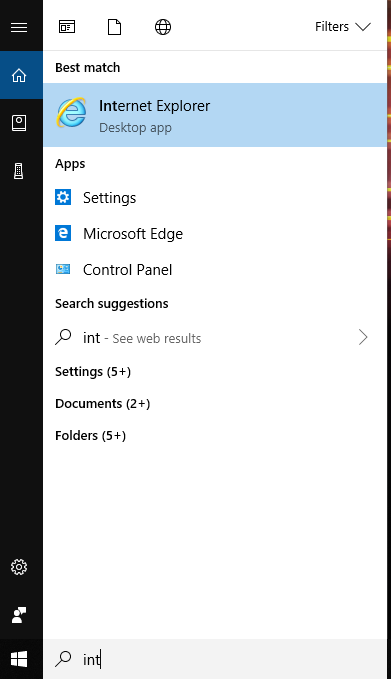Show Documents (2+) results
This screenshot has width=391, height=679.
[x=103, y=404]
